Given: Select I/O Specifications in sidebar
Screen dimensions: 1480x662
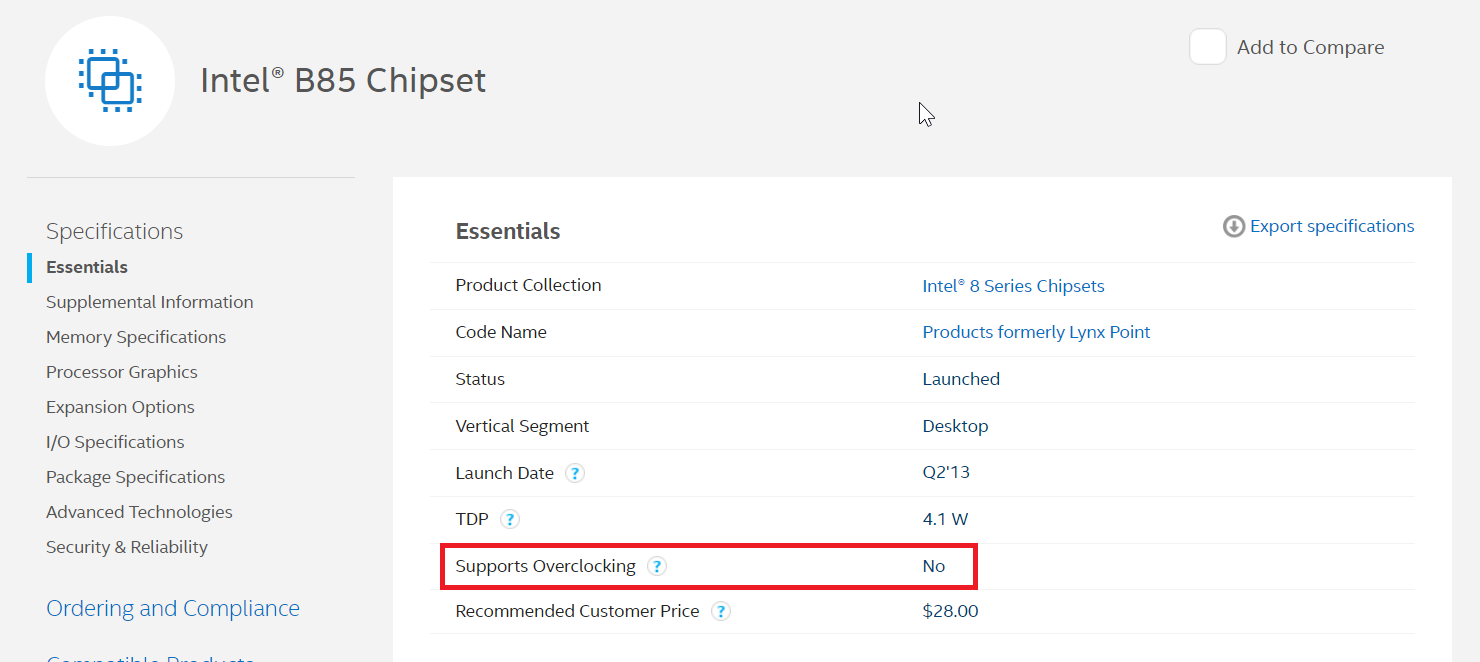Looking at the screenshot, I should pos(115,442).
